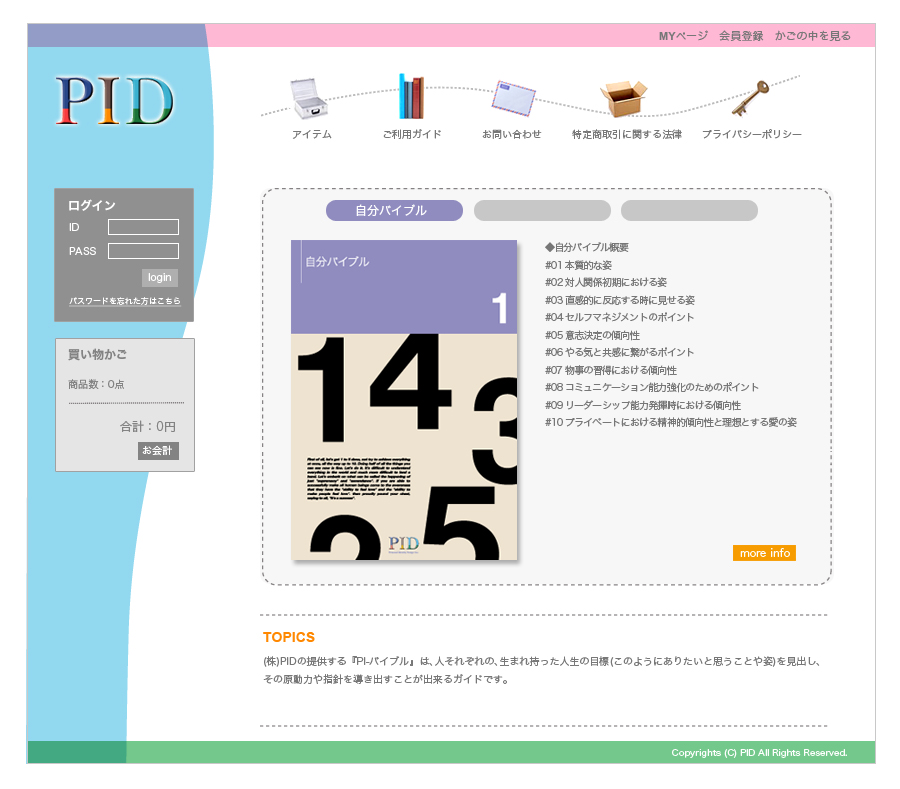The width and height of the screenshot is (900, 789).
Task: Open the 自分バイブル book cover image
Action: tap(404, 400)
